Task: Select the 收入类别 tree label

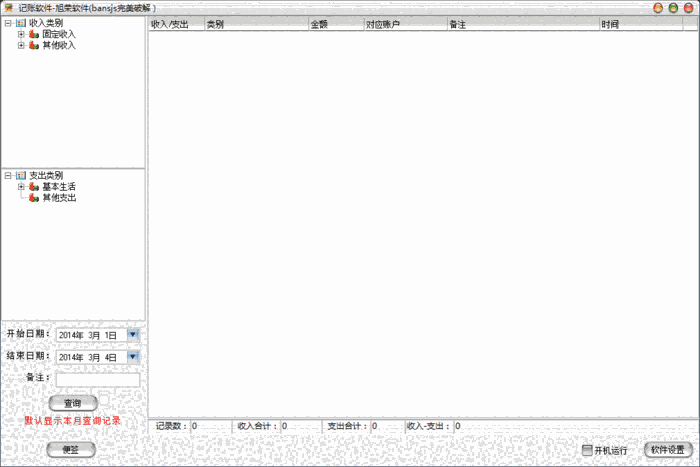Action: [46, 23]
